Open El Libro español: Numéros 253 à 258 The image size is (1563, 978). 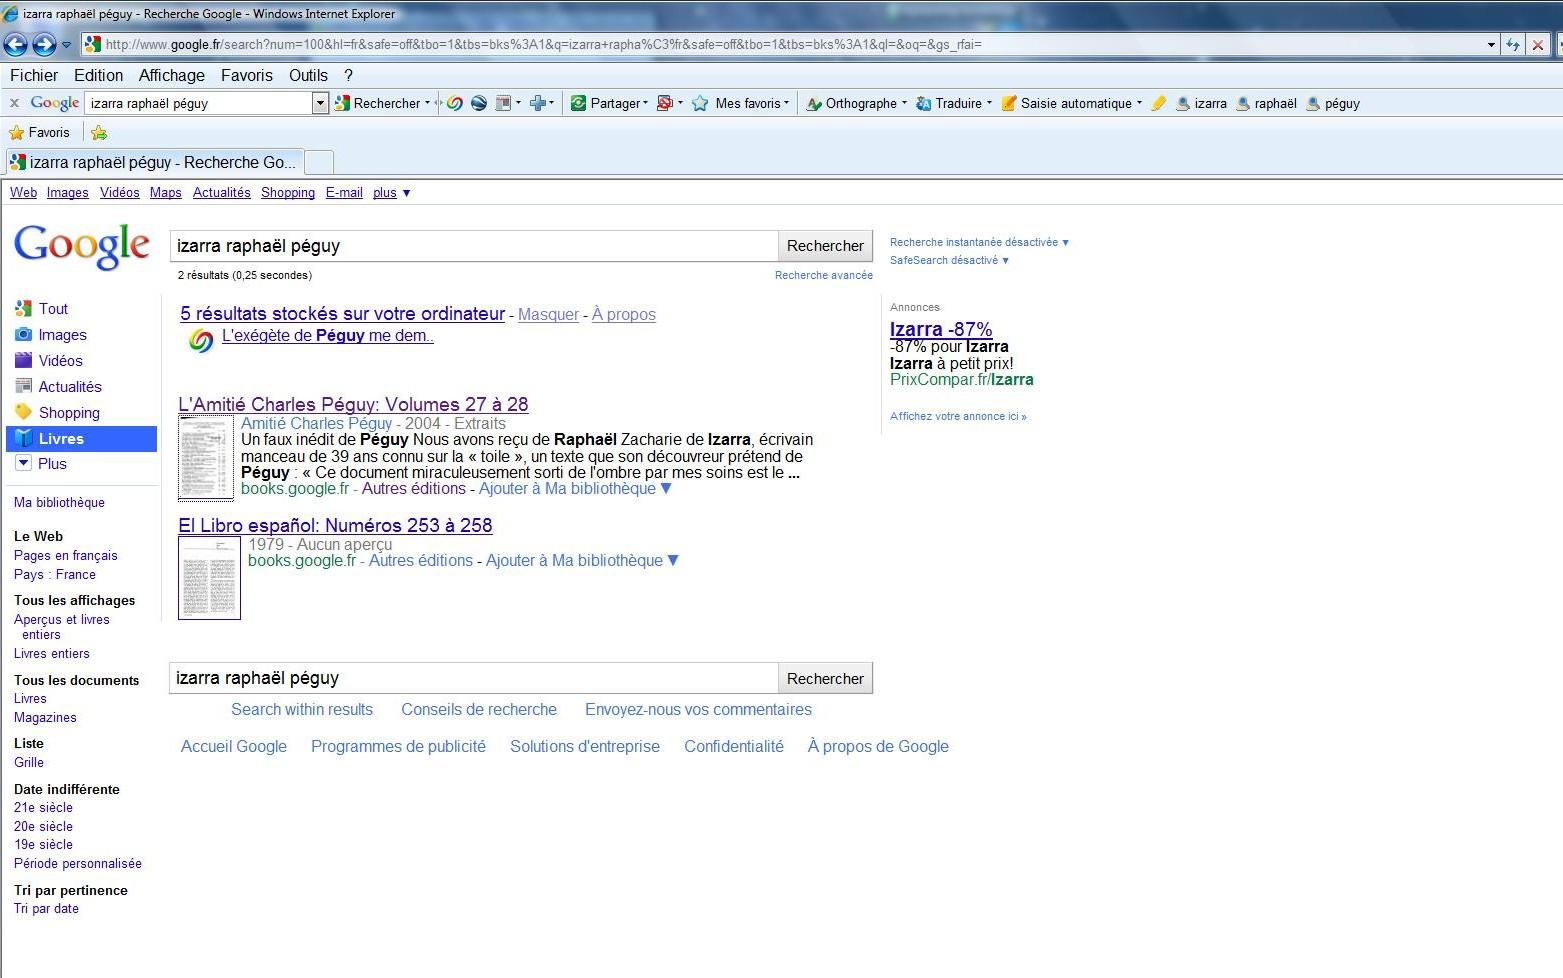coord(335,526)
